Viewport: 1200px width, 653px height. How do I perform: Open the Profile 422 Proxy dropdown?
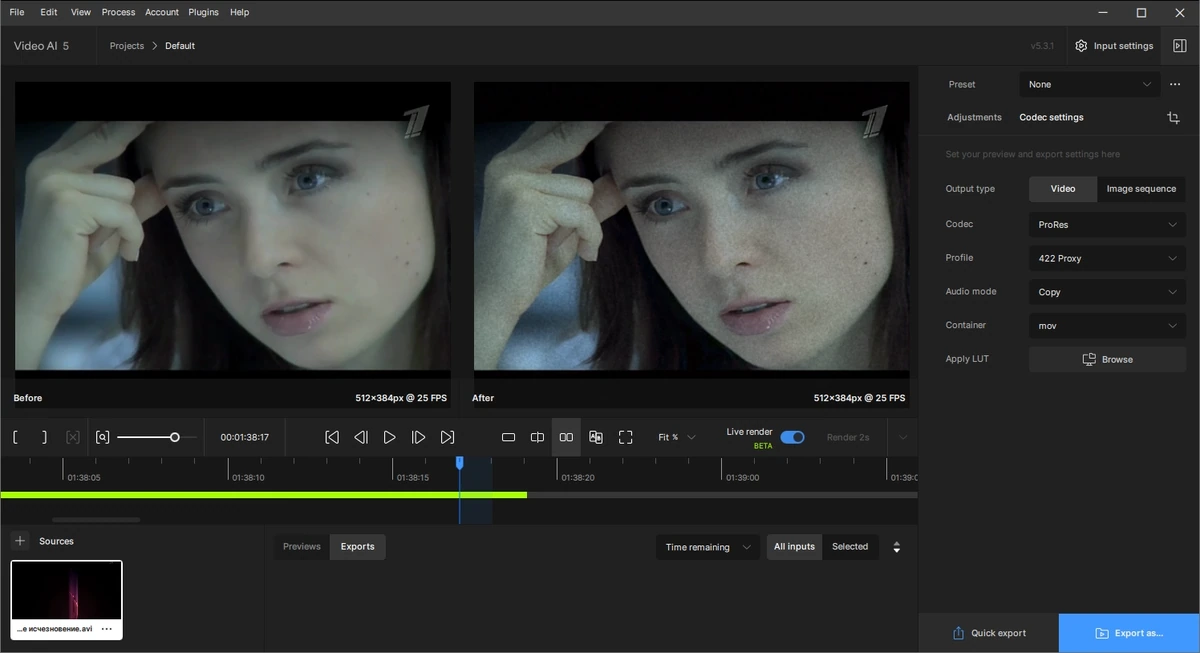coord(1107,258)
